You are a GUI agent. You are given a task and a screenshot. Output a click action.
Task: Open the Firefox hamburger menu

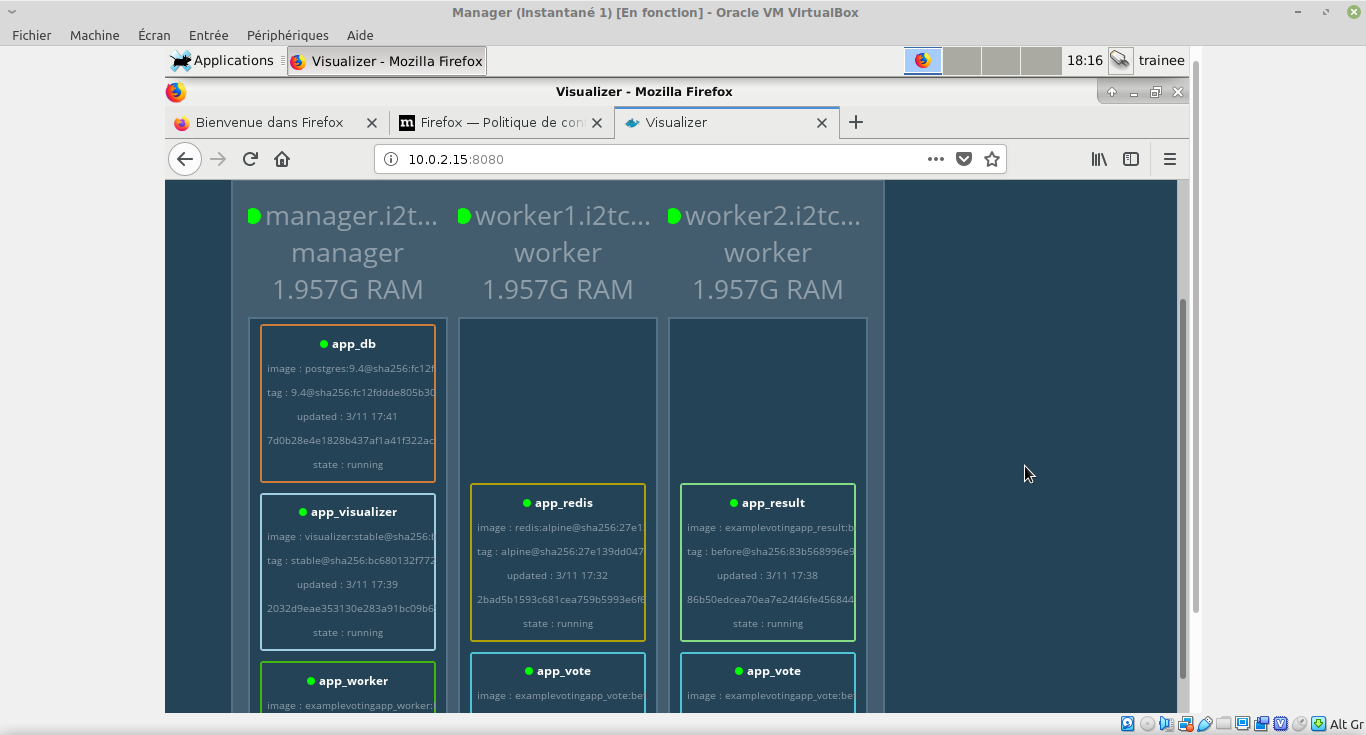coord(1169,159)
